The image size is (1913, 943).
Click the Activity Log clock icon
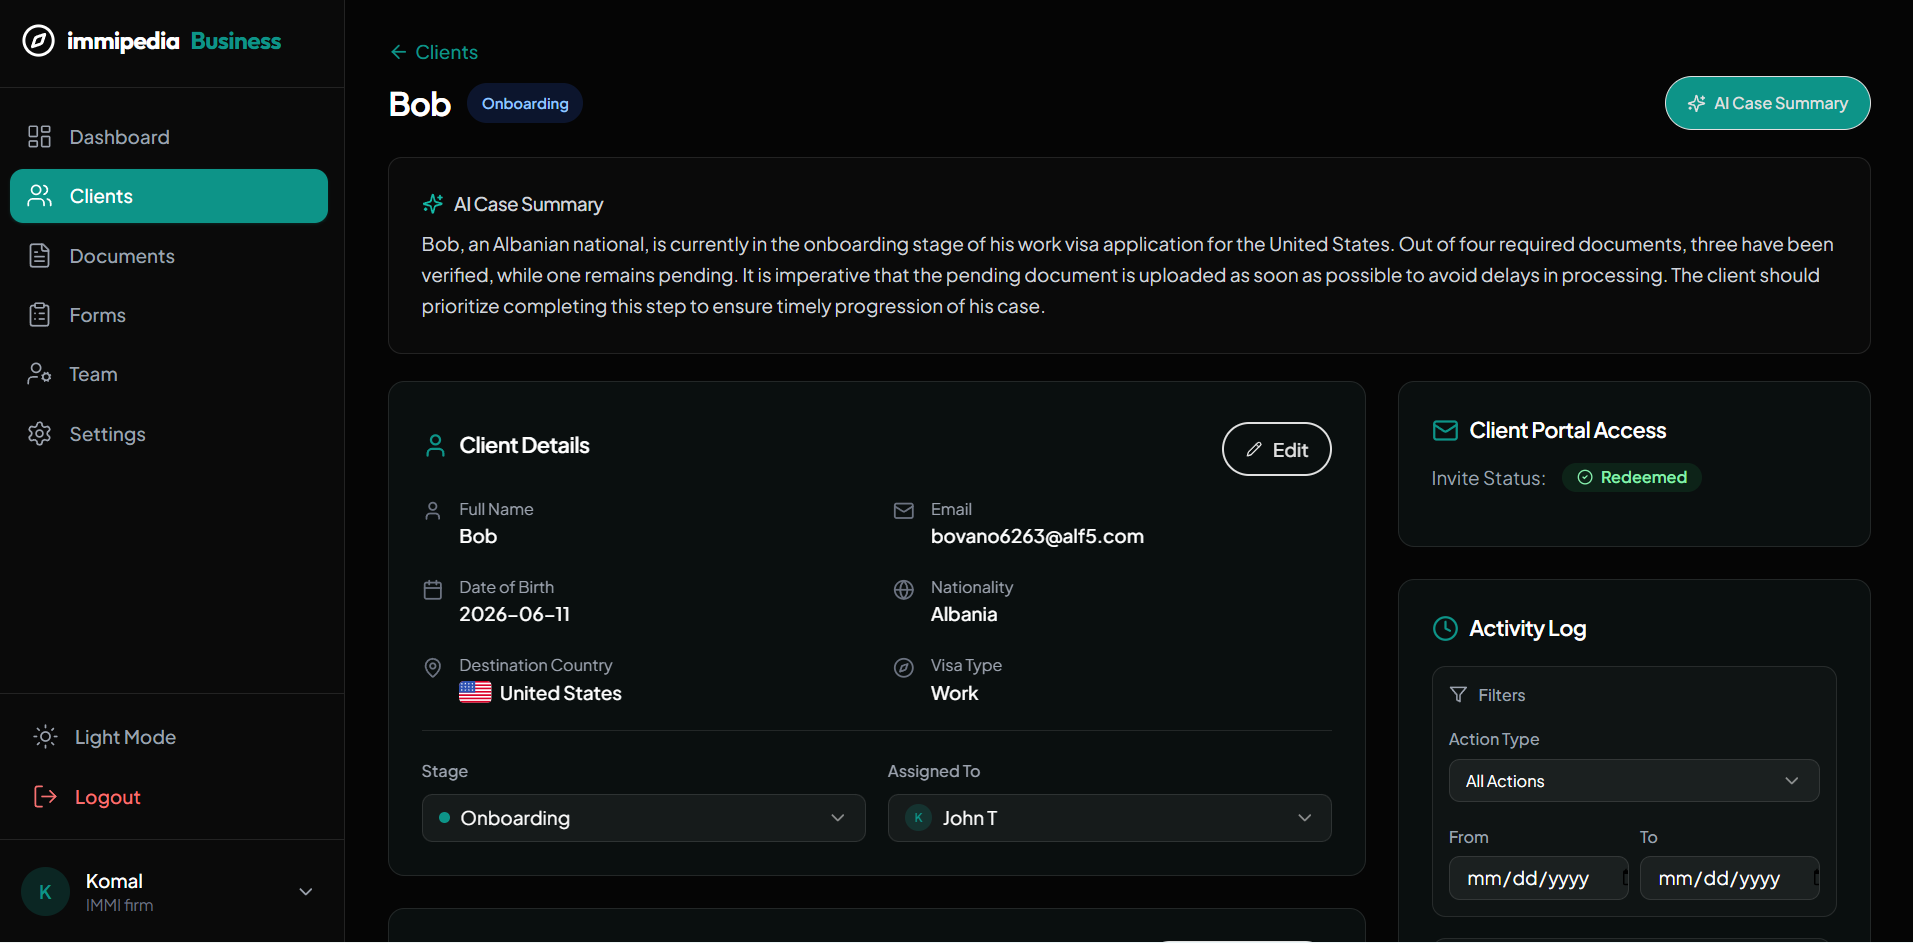click(1445, 628)
